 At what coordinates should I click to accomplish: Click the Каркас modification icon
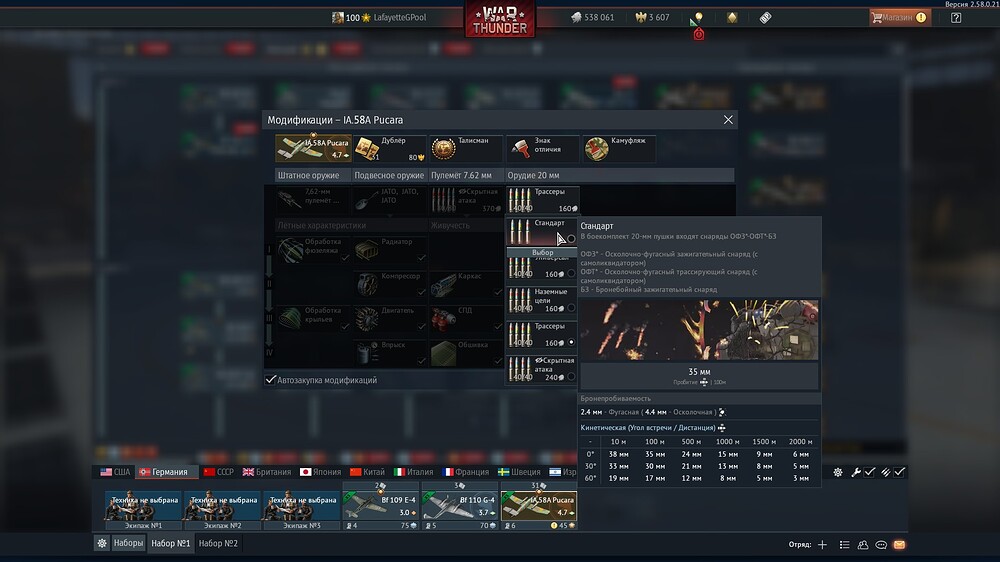[444, 285]
